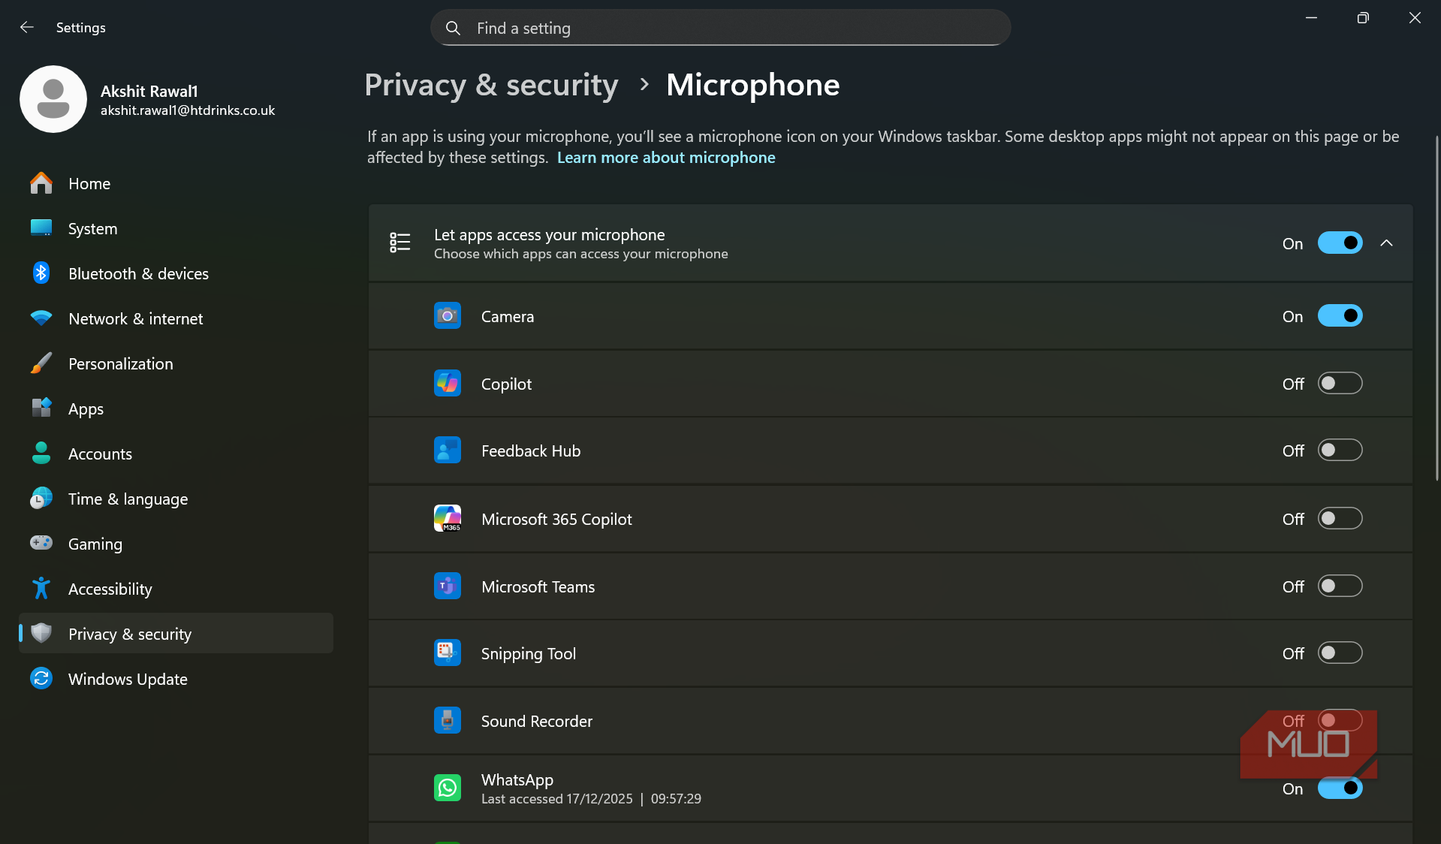Screen dimensions: 1441x844
Task: Click the System monitor icon
Action: tap(41, 228)
